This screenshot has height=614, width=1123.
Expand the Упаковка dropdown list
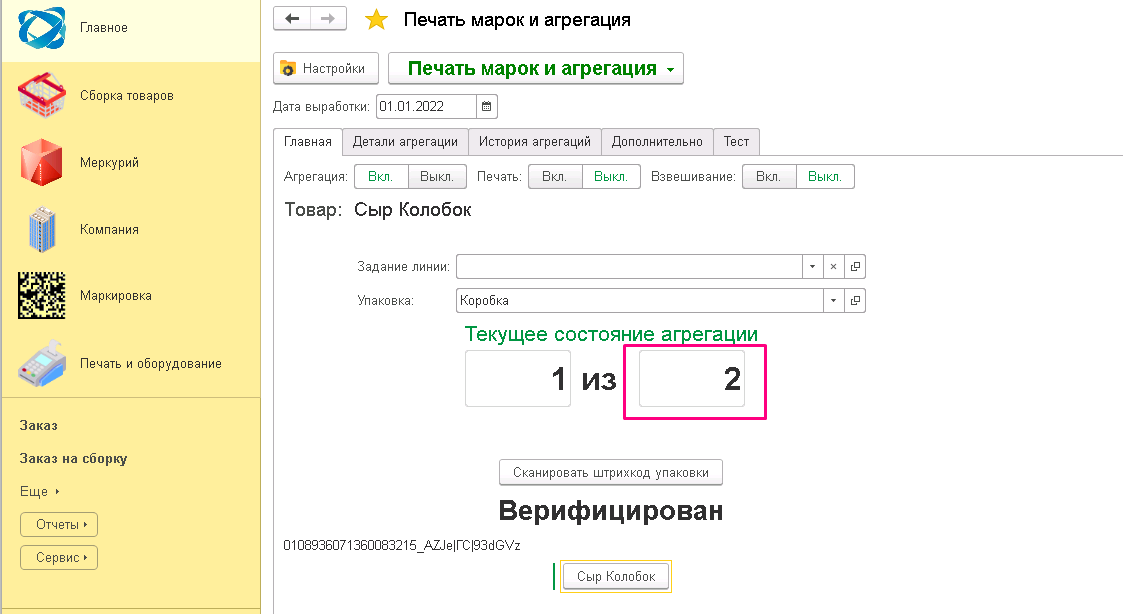(x=833, y=301)
